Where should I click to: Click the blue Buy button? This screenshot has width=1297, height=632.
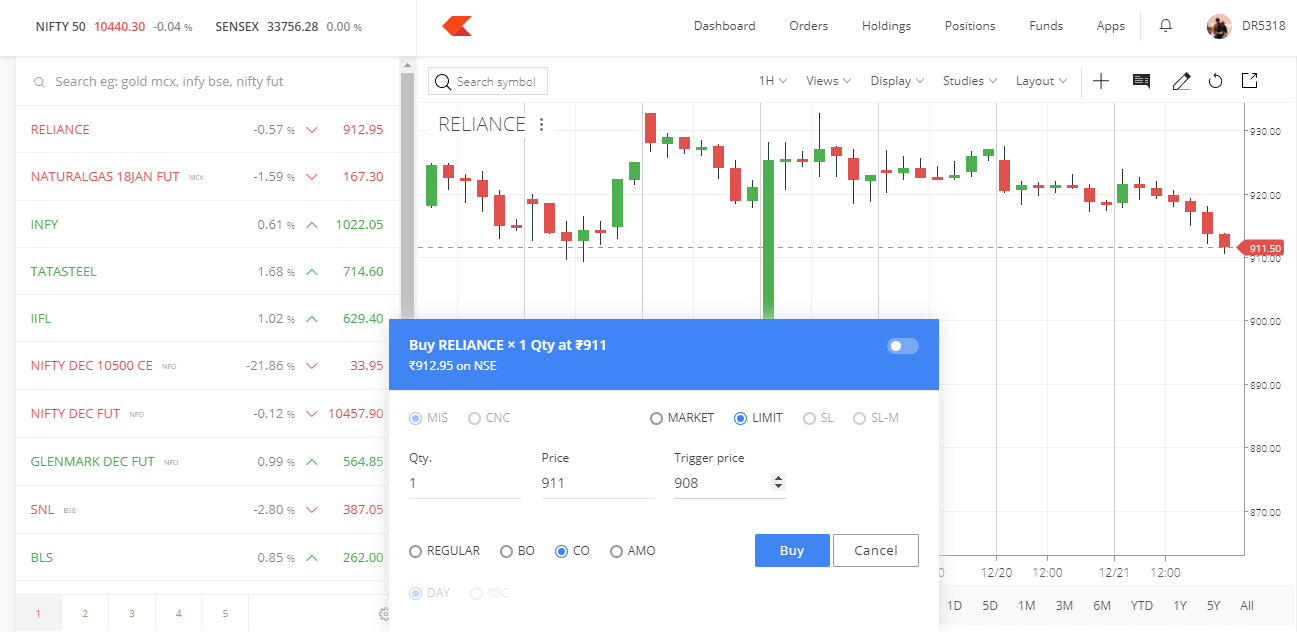pos(792,551)
